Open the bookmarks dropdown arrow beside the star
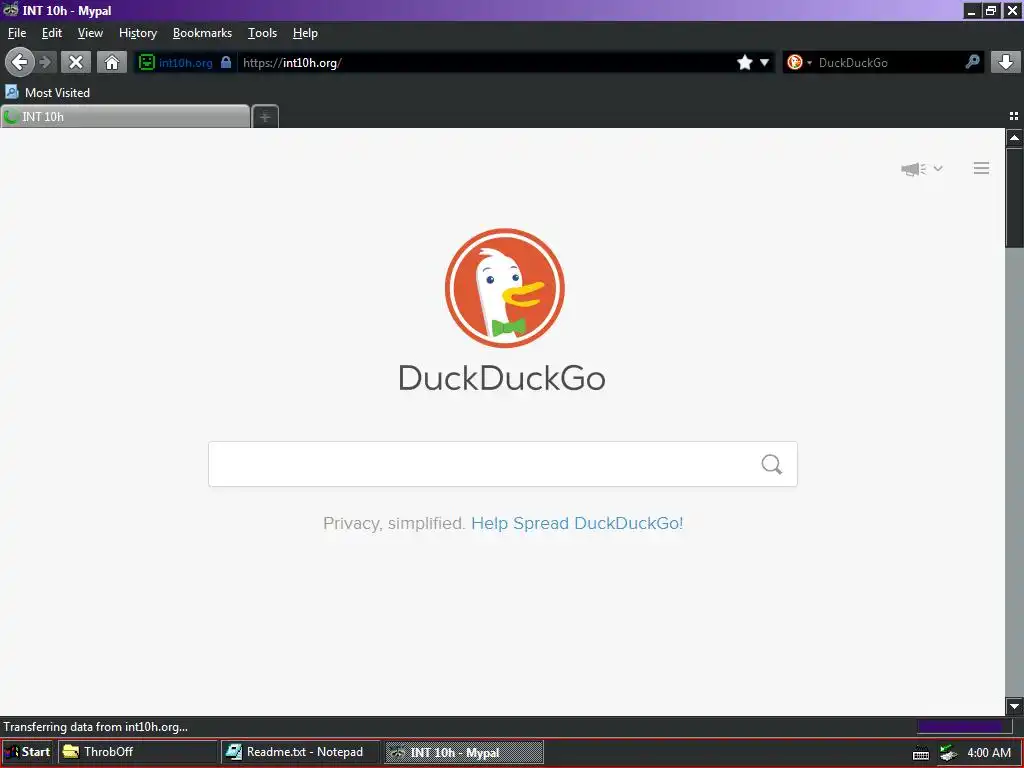 tap(764, 63)
